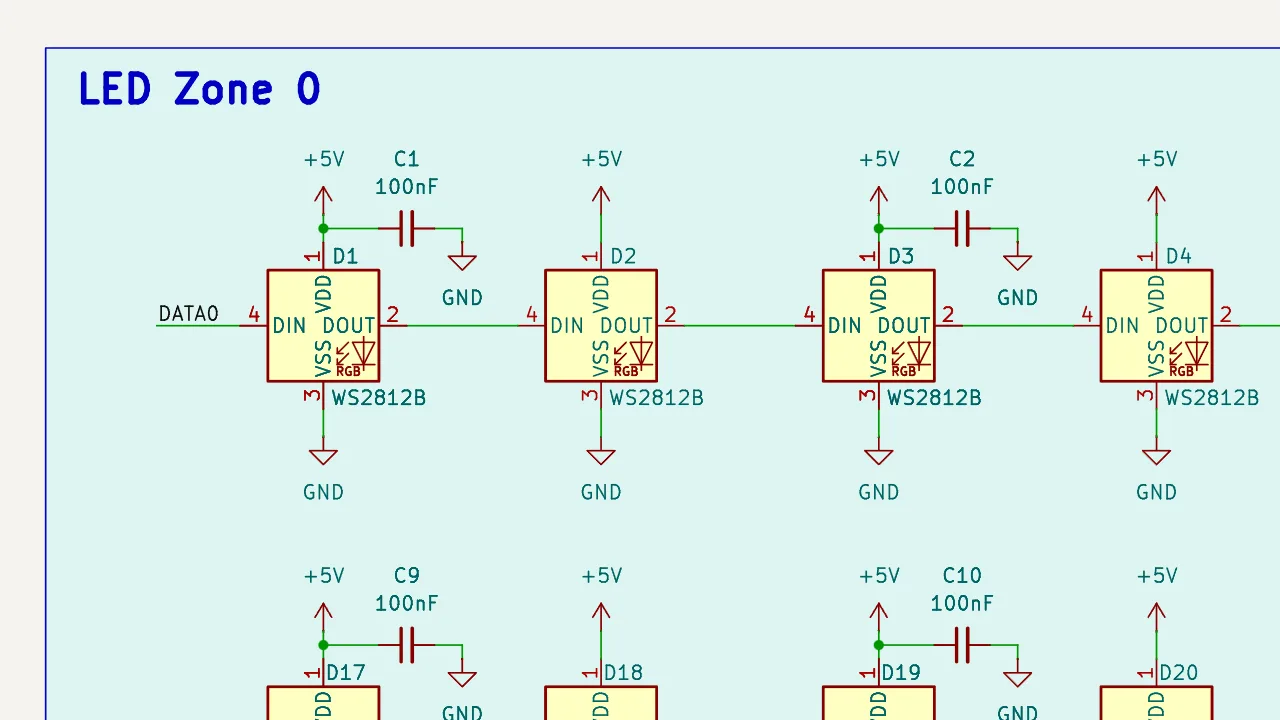This screenshot has width=1280, height=720.
Task: Click the C1 reference text
Action: point(406,159)
